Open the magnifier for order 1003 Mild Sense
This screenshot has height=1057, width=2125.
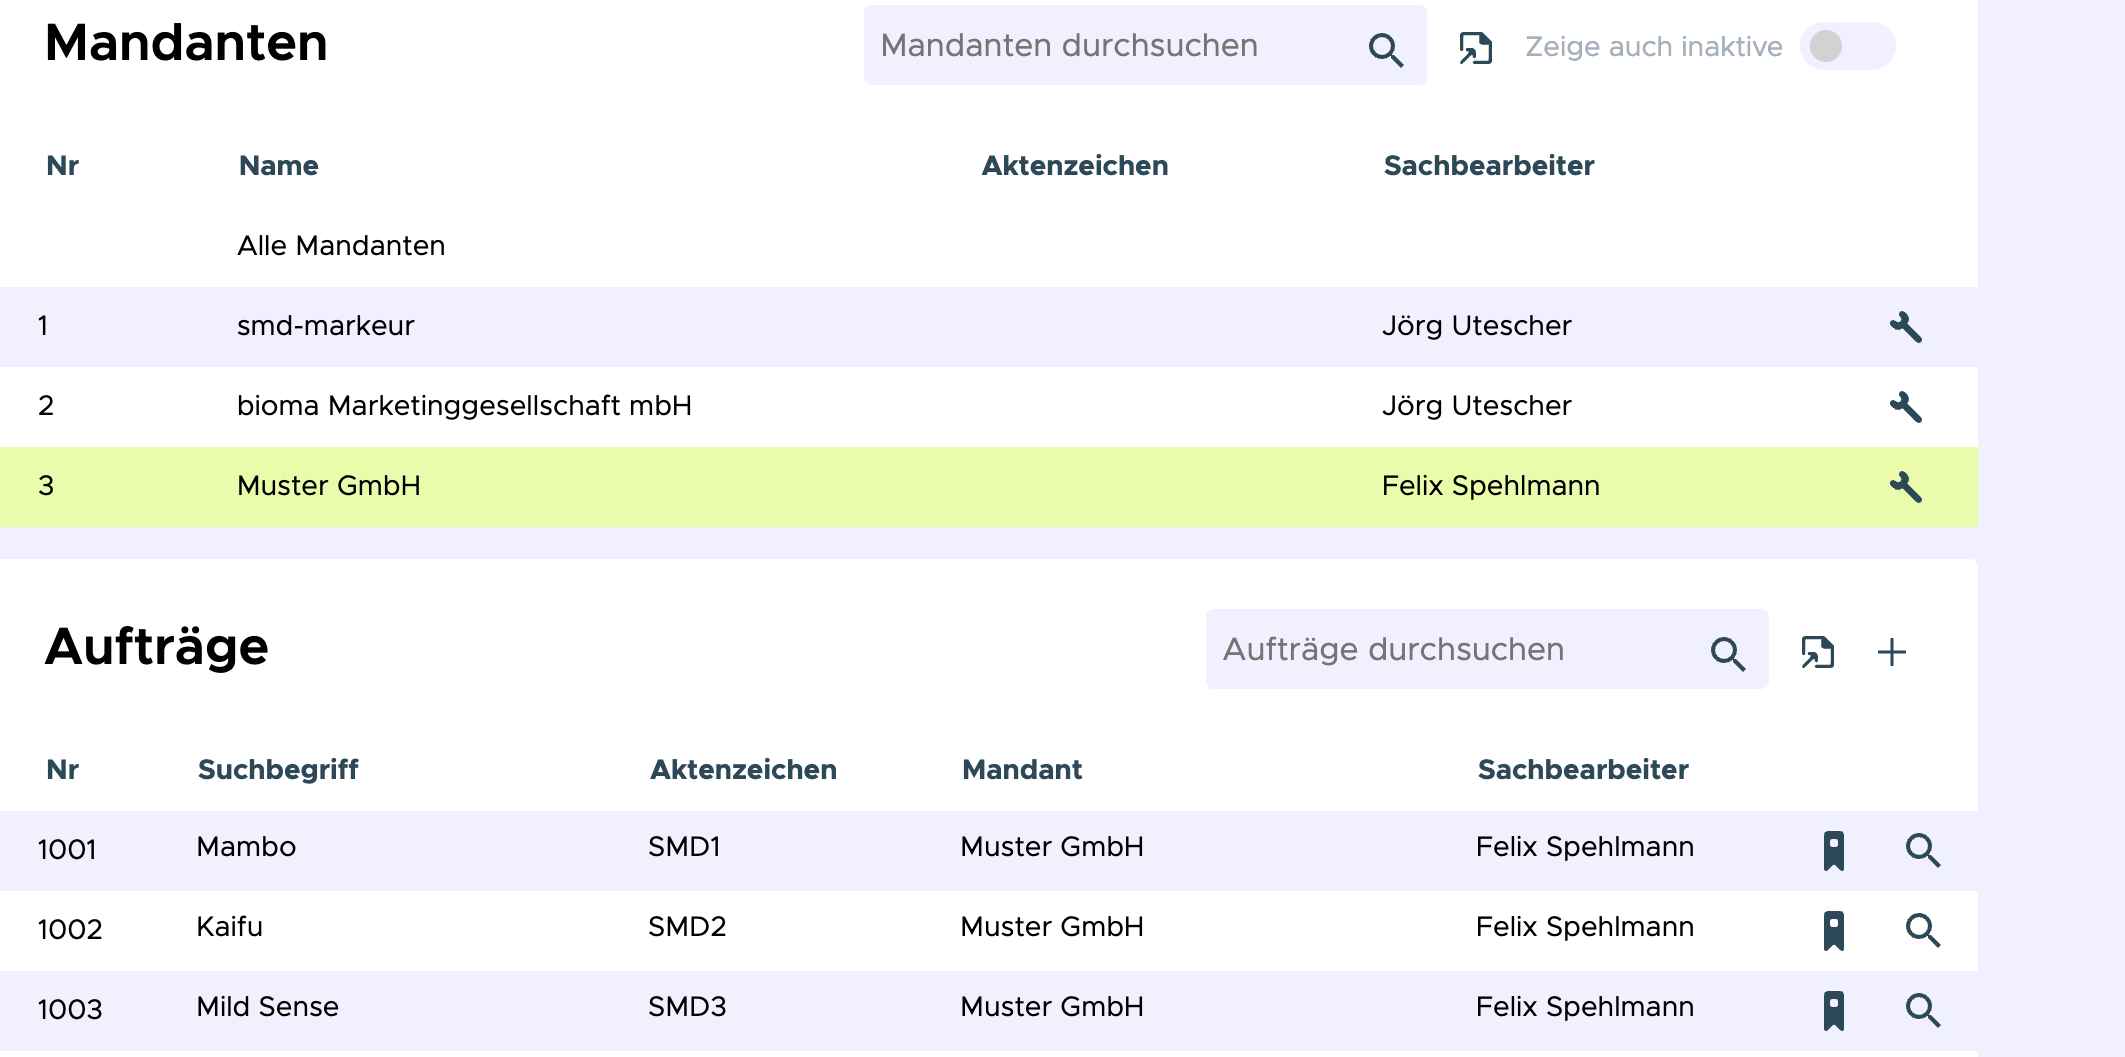tap(1922, 1010)
